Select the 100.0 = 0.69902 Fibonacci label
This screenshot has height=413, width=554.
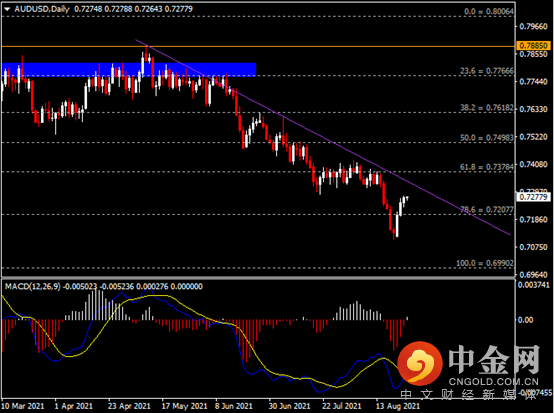click(x=485, y=263)
